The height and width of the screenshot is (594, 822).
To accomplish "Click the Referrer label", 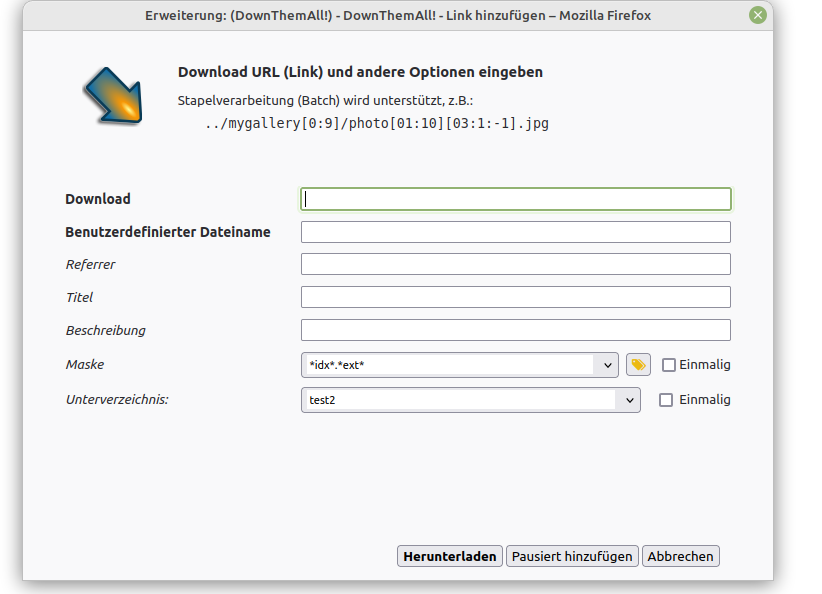I will (x=90, y=264).
